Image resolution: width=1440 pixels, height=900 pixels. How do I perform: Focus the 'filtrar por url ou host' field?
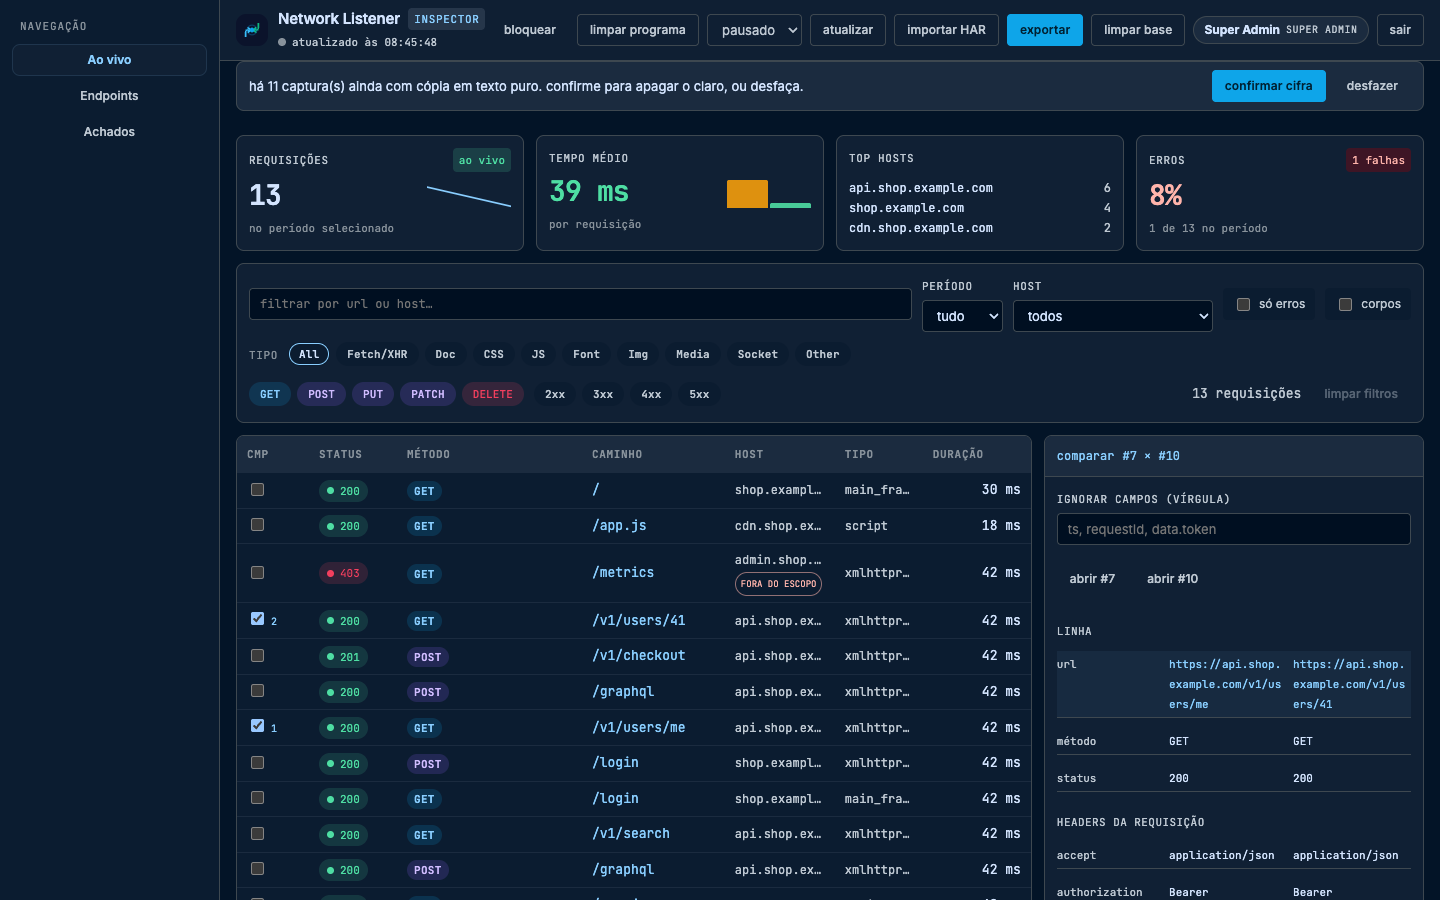click(580, 304)
